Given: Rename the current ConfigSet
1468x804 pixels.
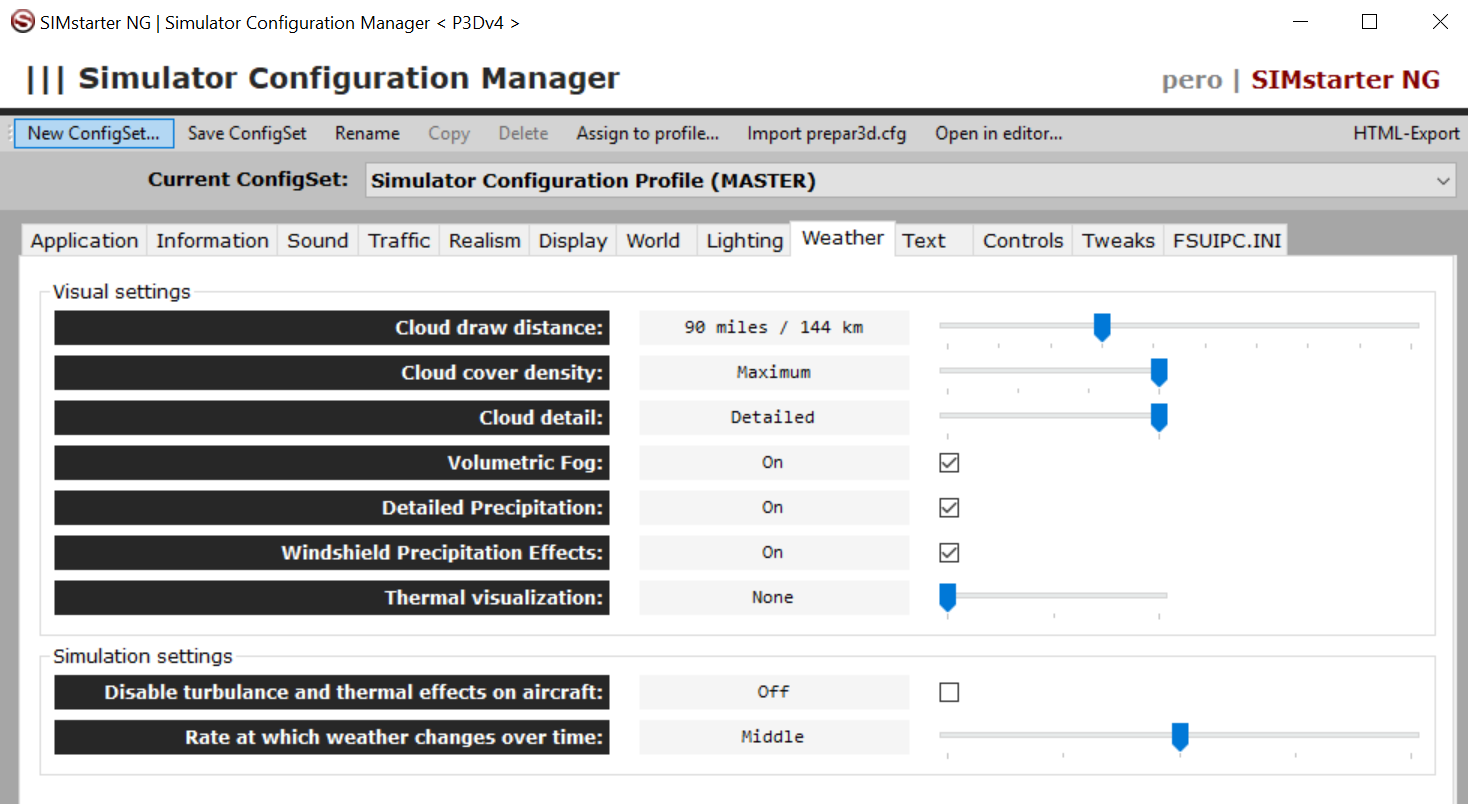Looking at the screenshot, I should [367, 133].
